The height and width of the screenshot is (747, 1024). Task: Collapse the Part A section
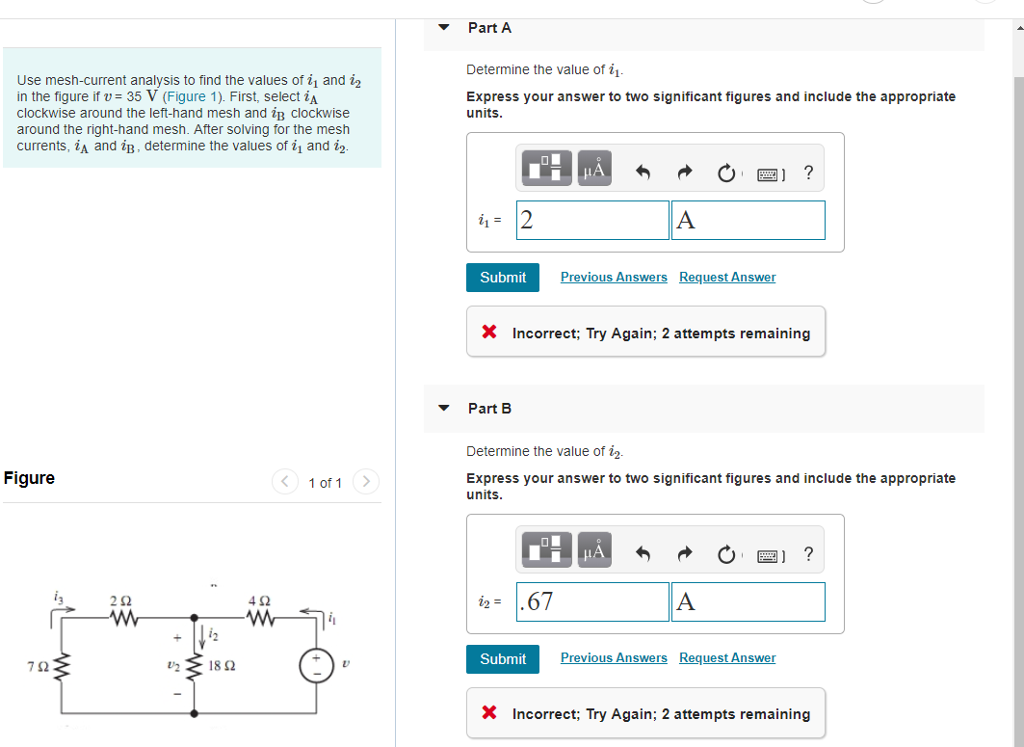[x=443, y=28]
